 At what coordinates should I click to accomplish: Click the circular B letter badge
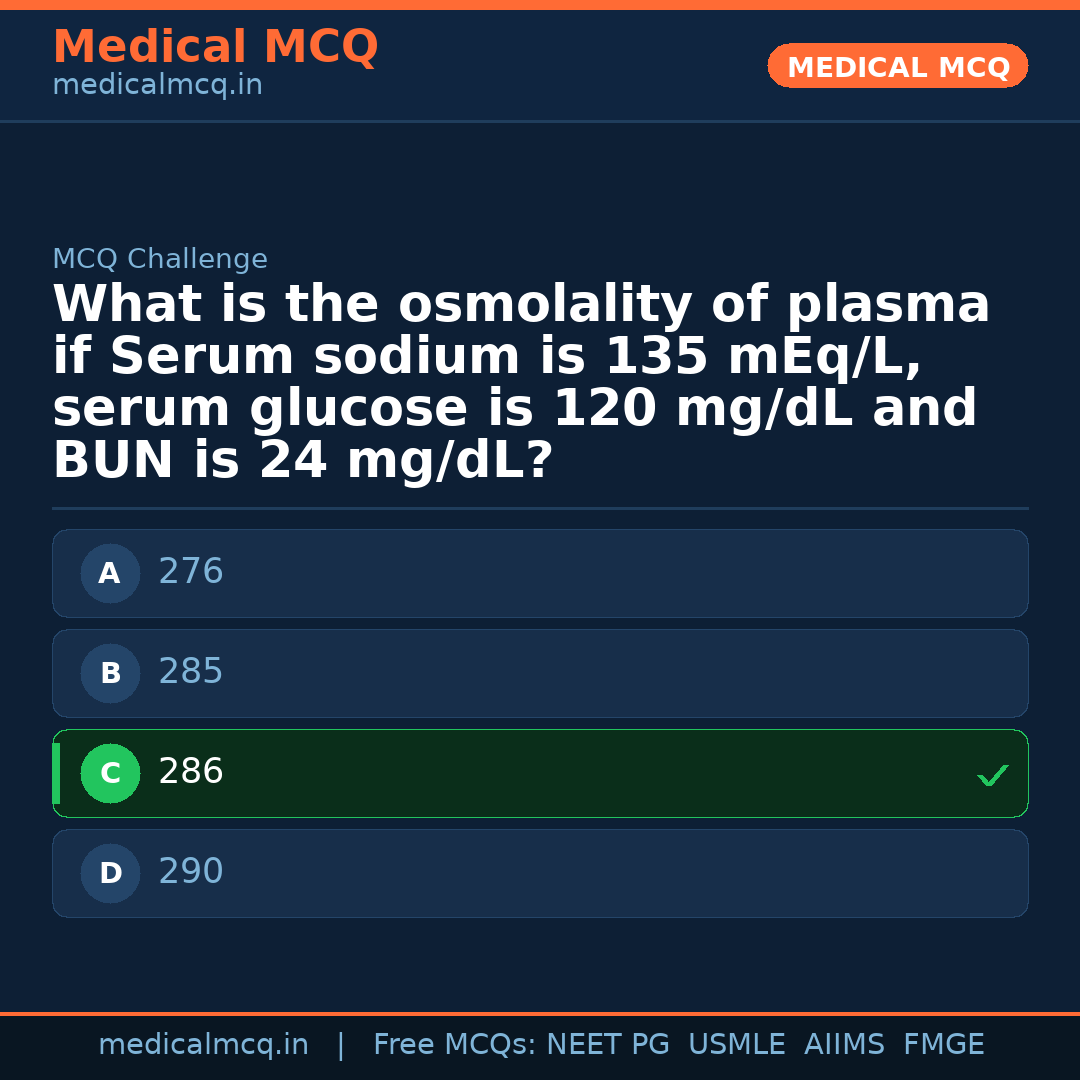tap(110, 673)
